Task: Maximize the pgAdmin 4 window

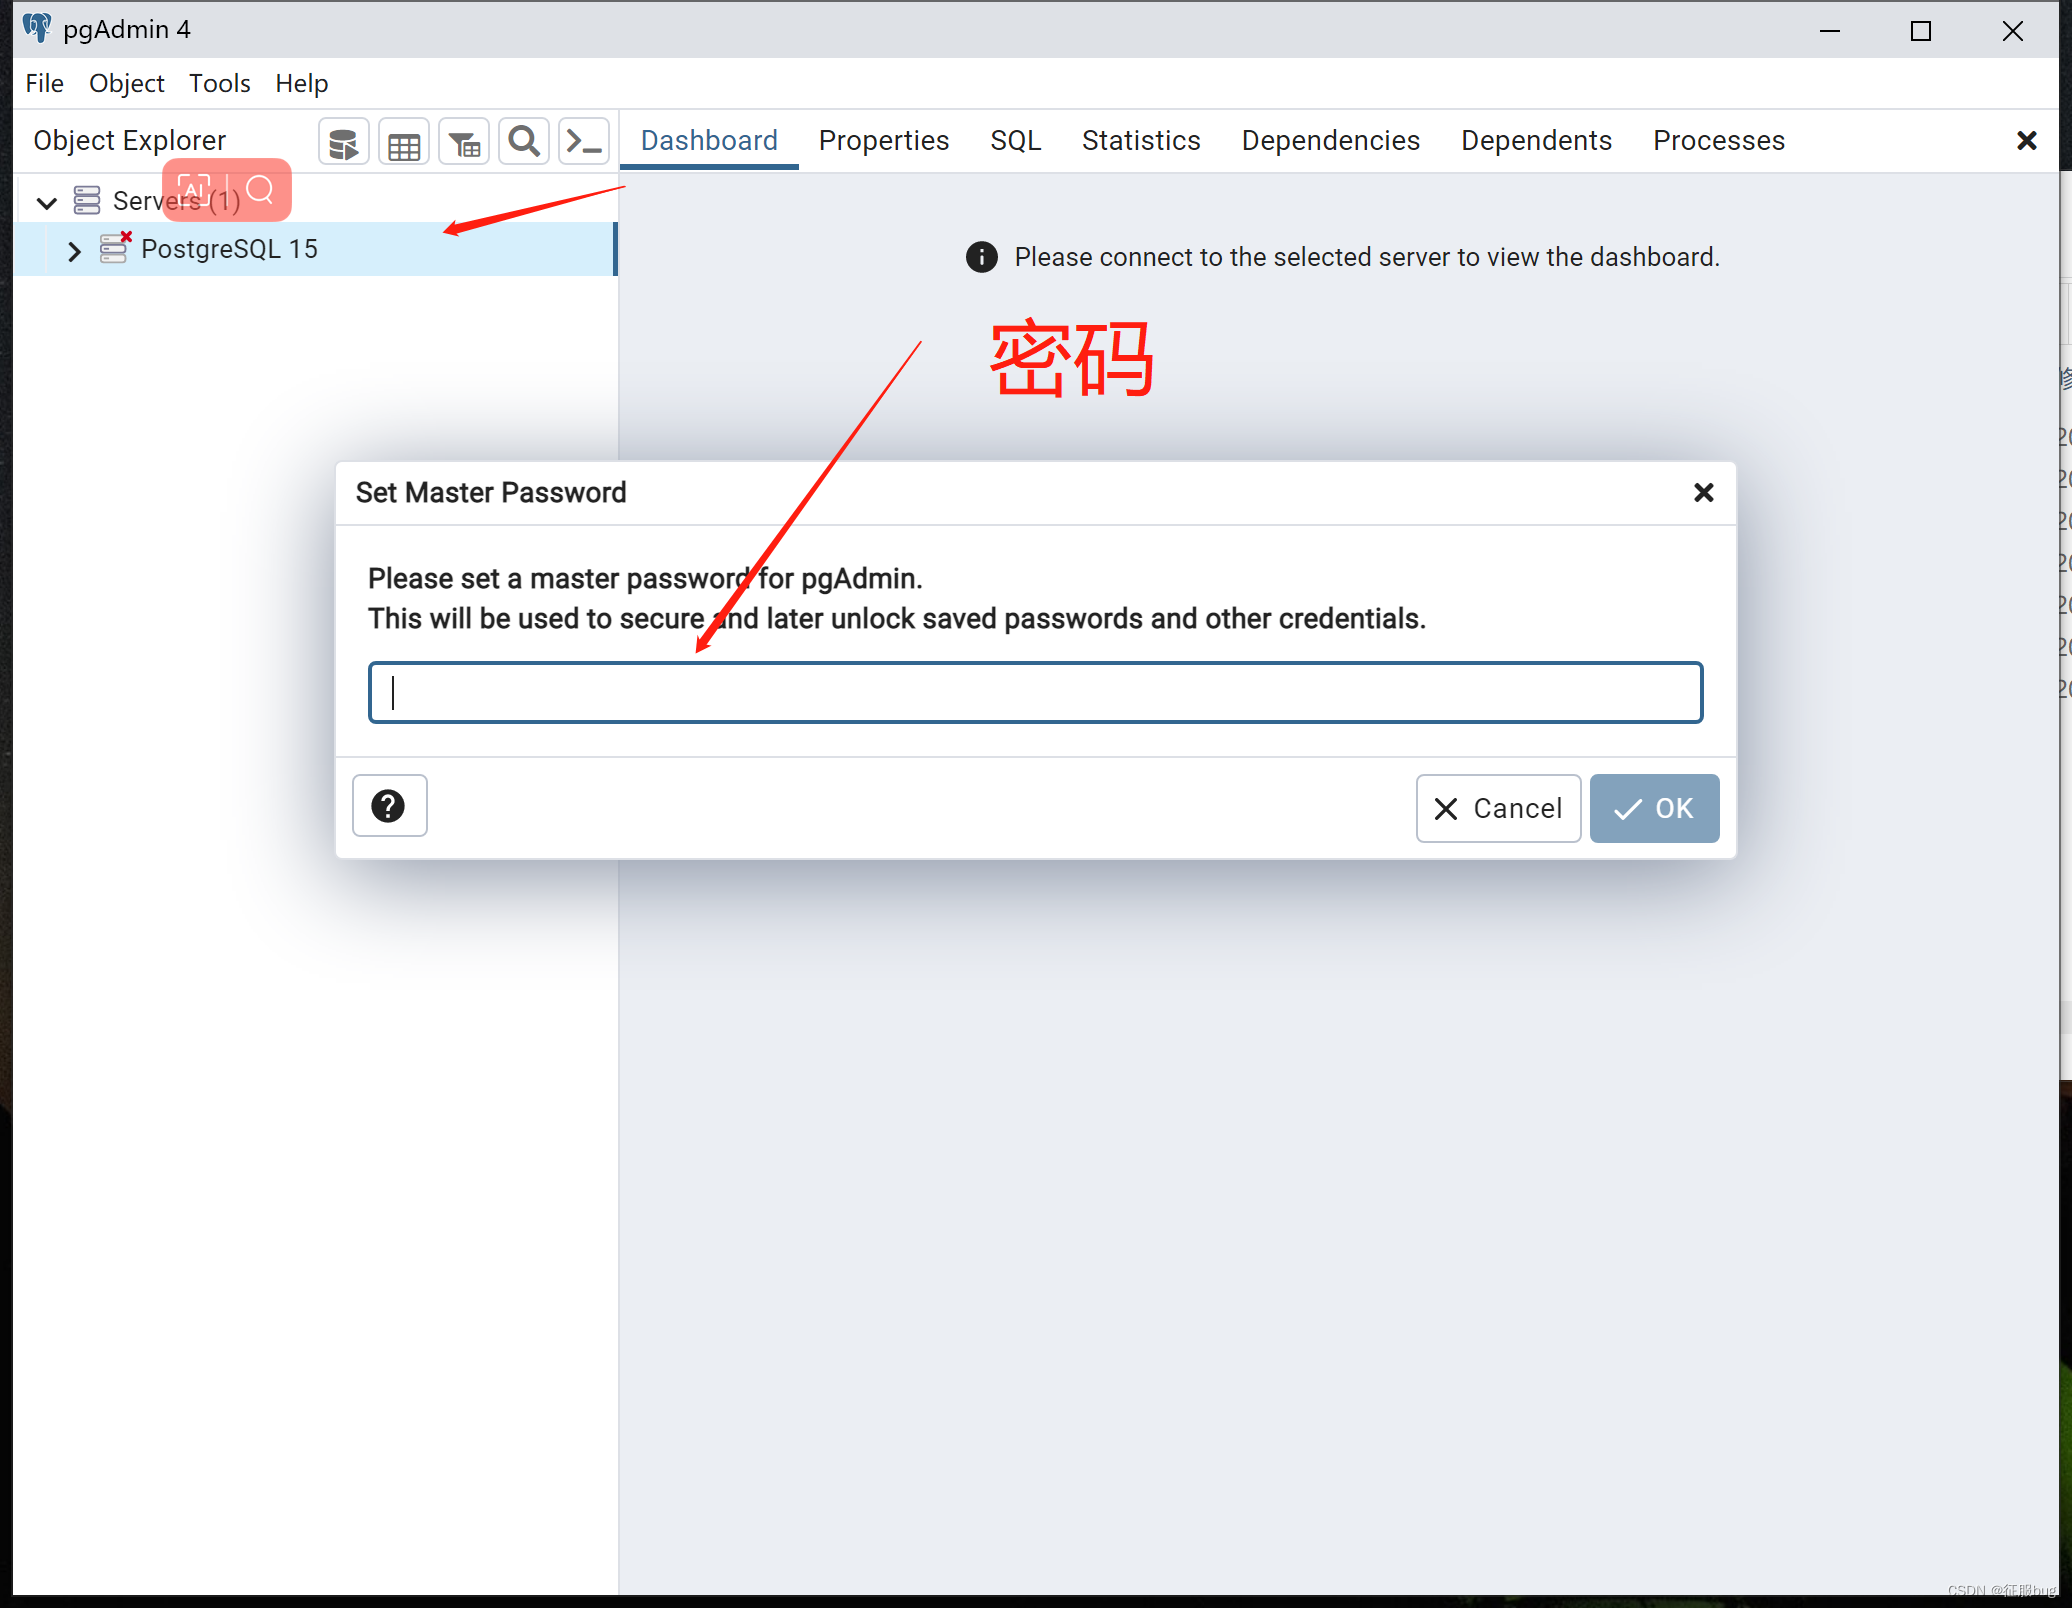Action: pos(1921,31)
